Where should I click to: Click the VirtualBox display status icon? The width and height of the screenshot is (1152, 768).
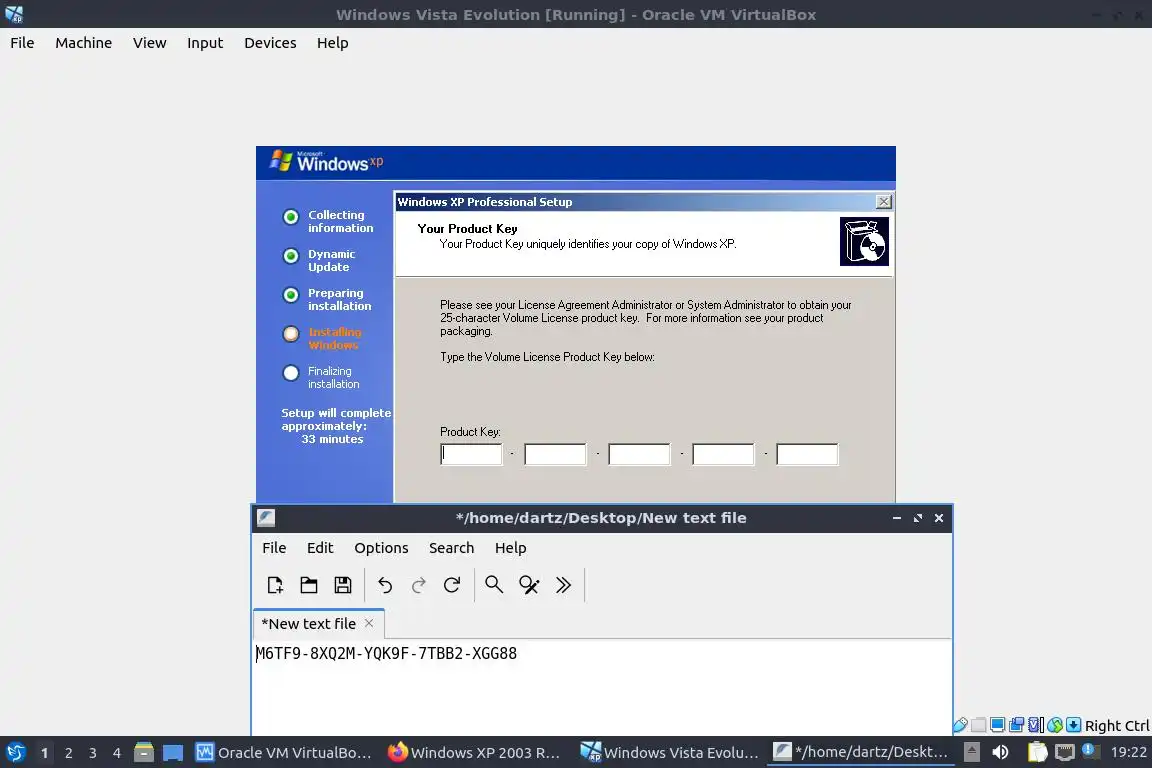click(998, 725)
